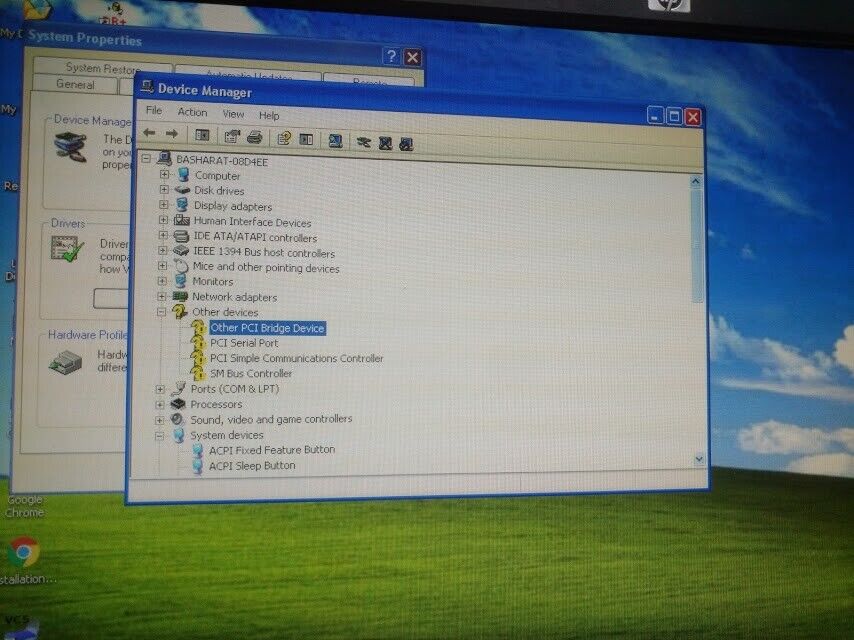The height and width of the screenshot is (640, 854).
Task: Select the Monitors category icon
Action: 180,281
